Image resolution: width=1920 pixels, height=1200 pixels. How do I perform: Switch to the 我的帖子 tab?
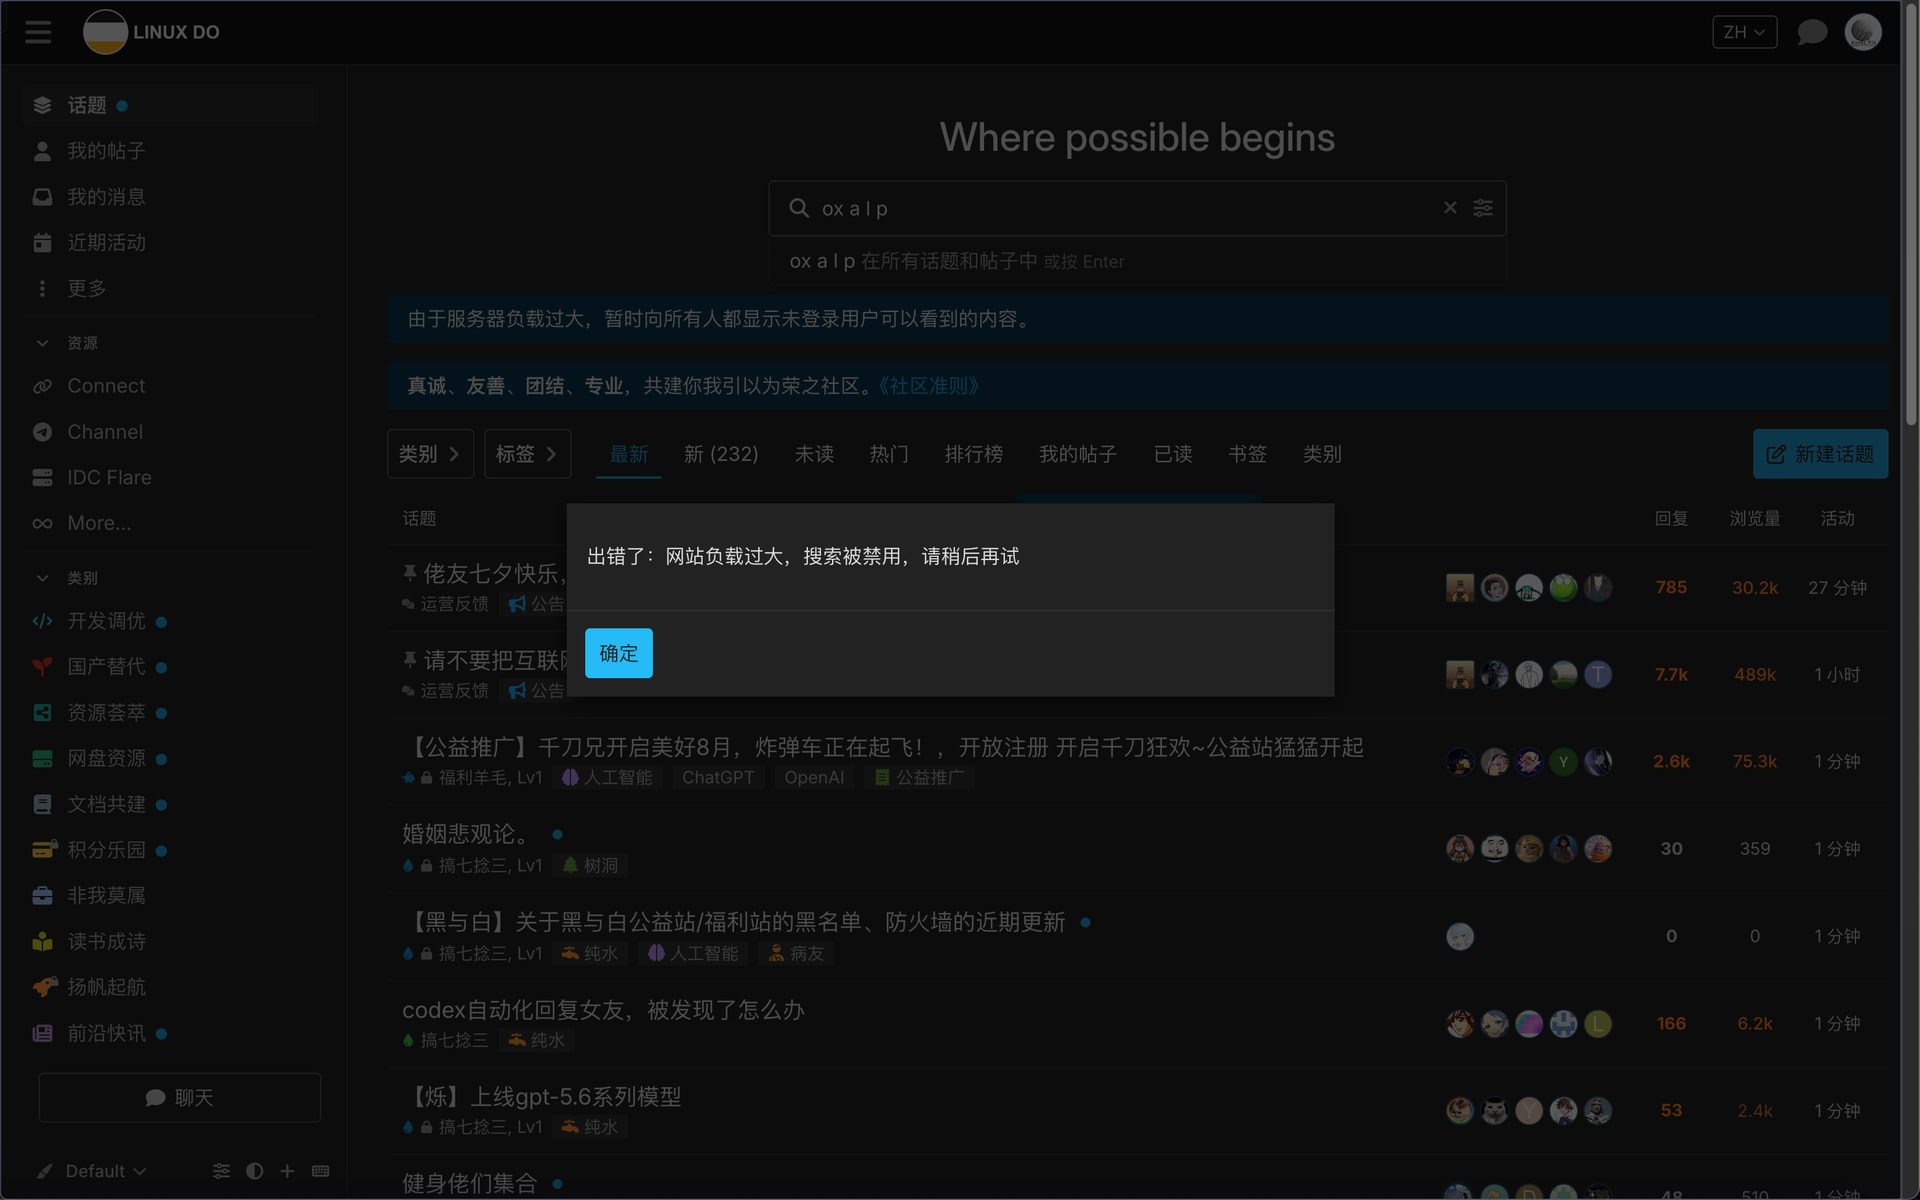[x=1078, y=454]
